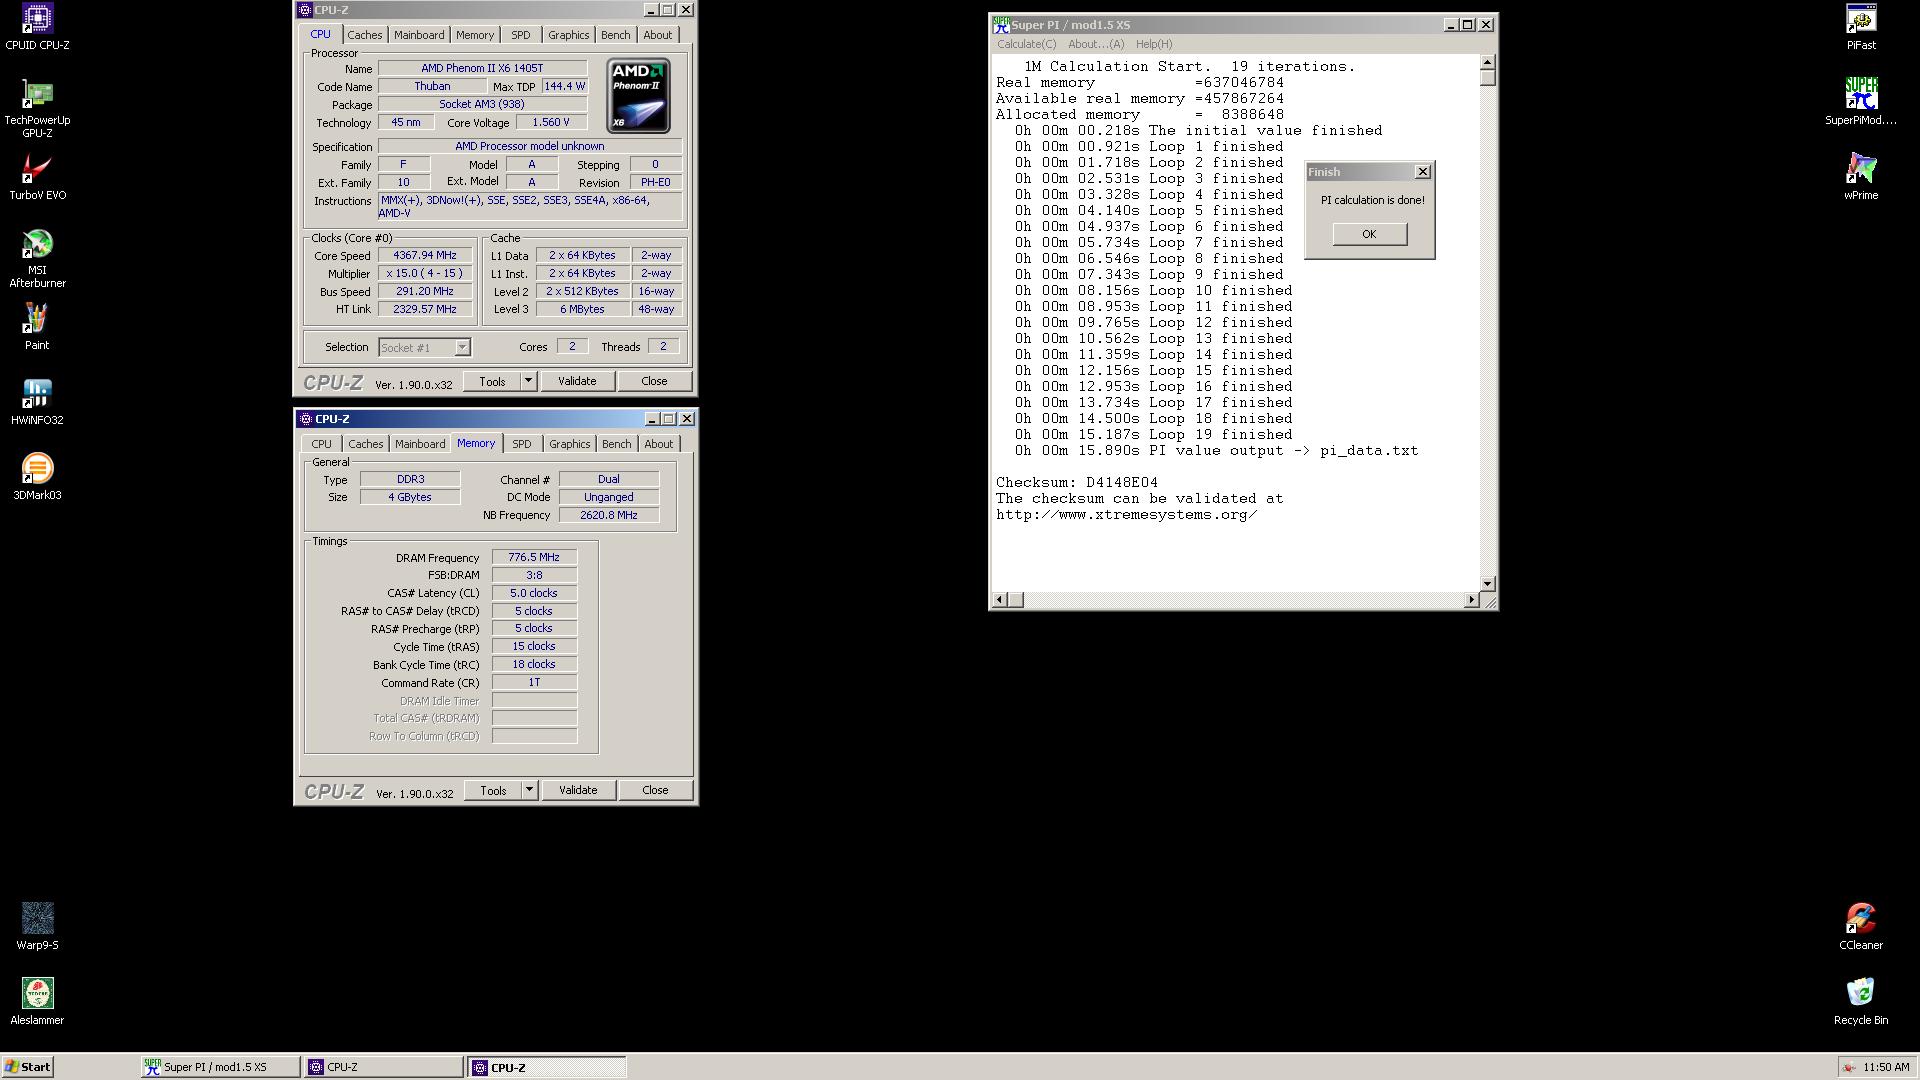Click the system tray icon near clock
Viewport: 1920px width, 1080px height.
tap(1850, 1067)
